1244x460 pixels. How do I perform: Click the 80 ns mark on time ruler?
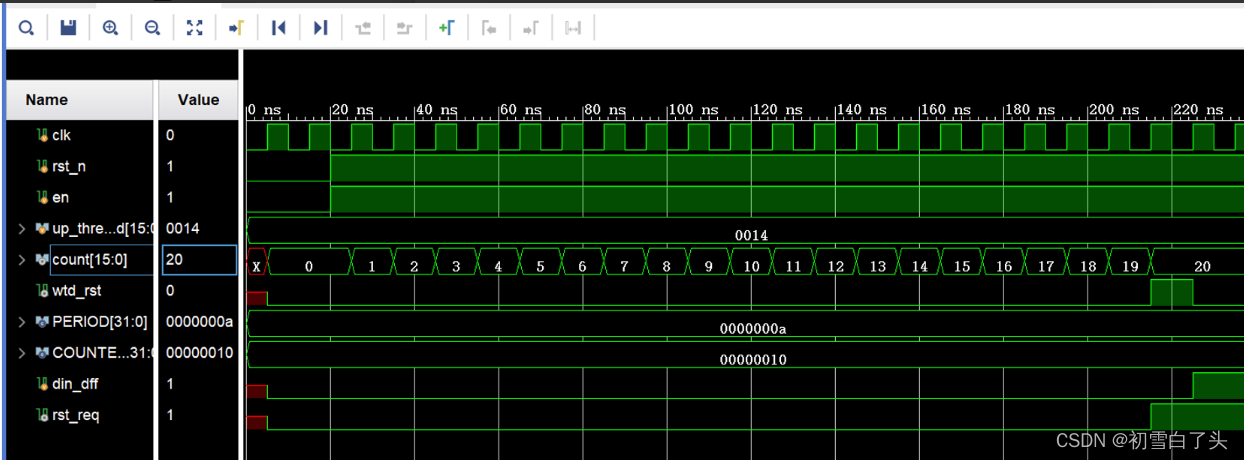tap(604, 109)
